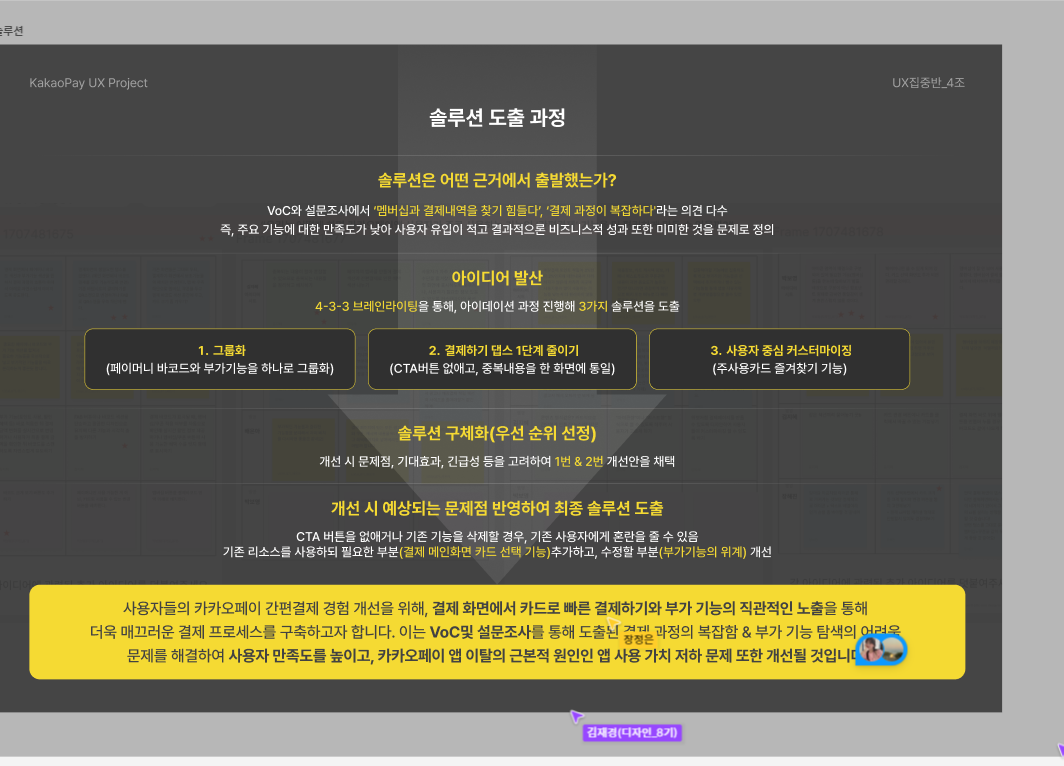The width and height of the screenshot is (1064, 766).
Task: Select the yellow summary box
Action: (497, 632)
